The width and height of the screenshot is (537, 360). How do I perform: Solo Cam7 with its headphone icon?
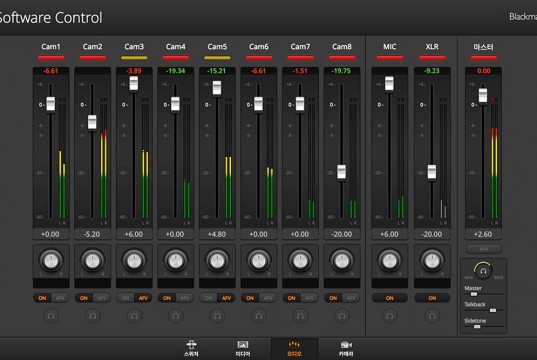click(300, 315)
